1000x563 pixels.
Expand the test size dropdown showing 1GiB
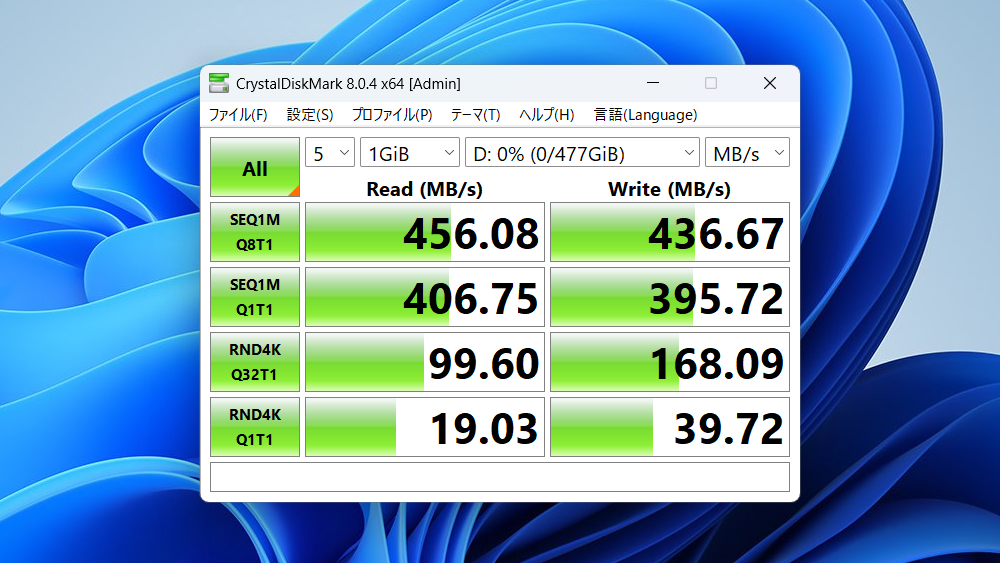(410, 153)
